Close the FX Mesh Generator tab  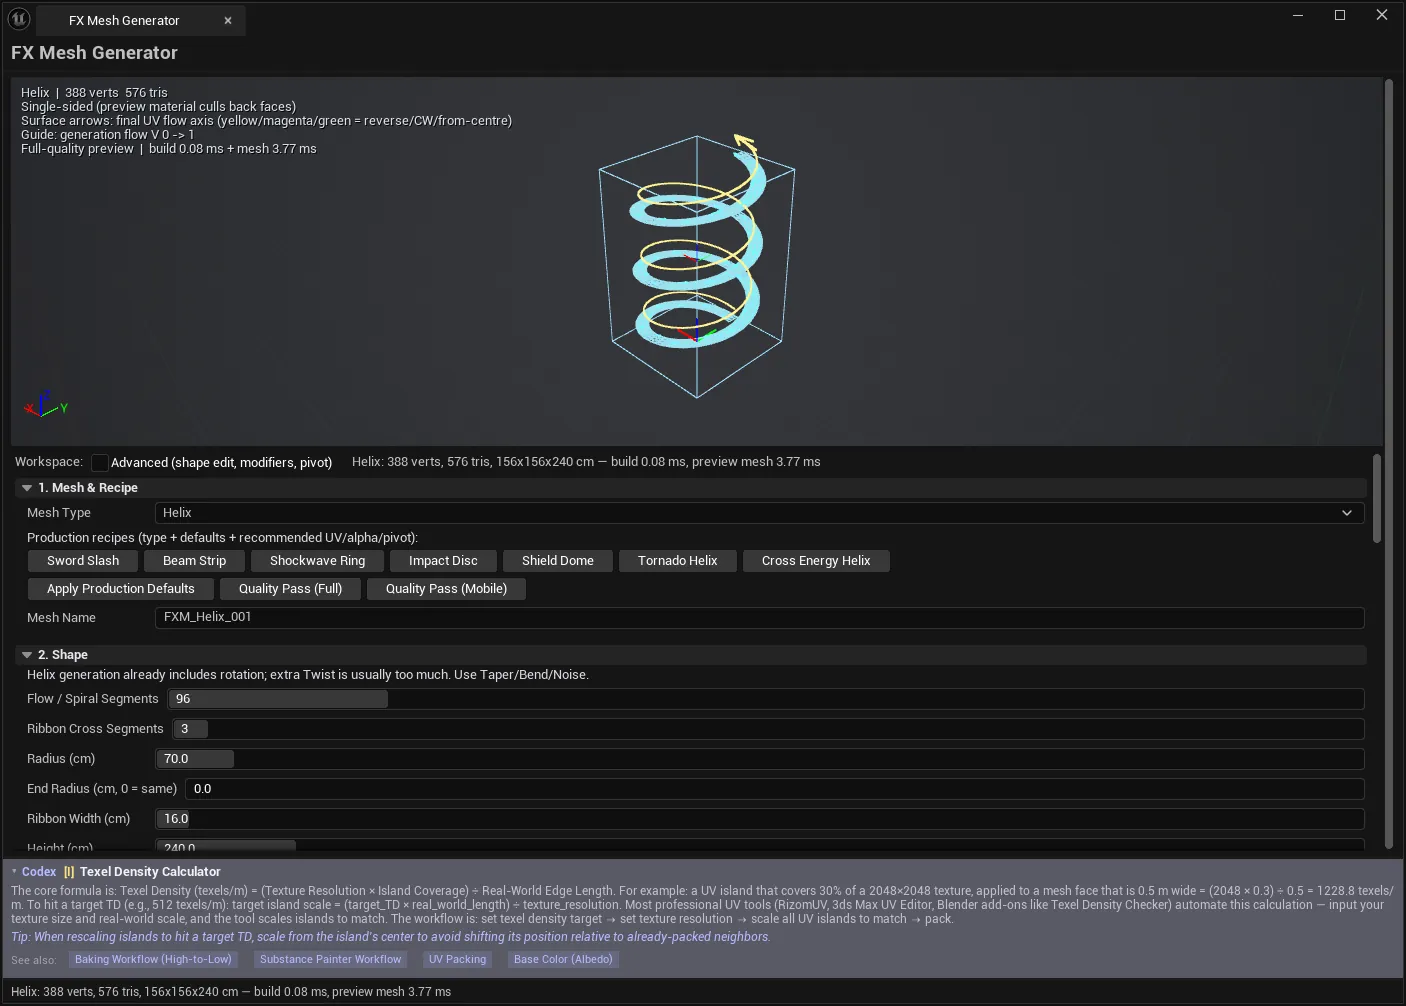coord(228,20)
